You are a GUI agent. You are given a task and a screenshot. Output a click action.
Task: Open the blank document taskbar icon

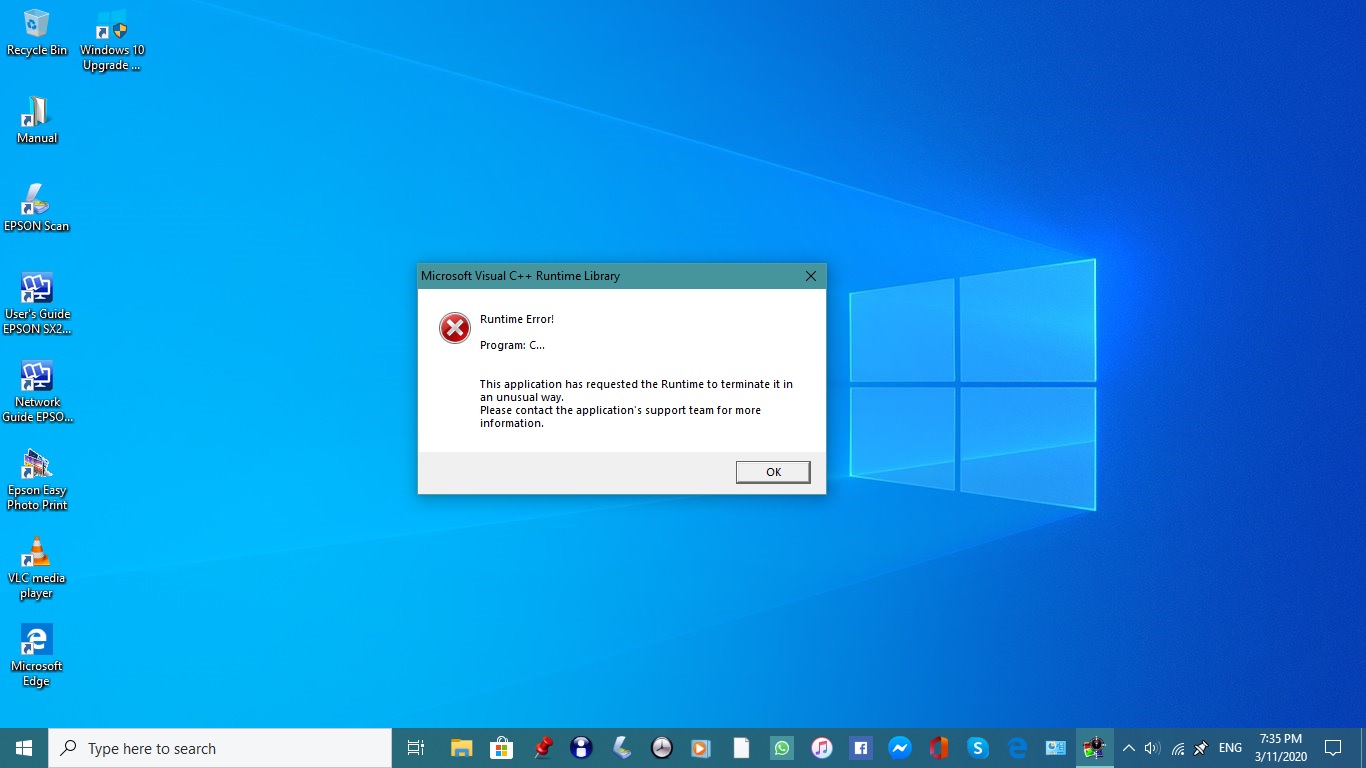pyautogui.click(x=741, y=748)
